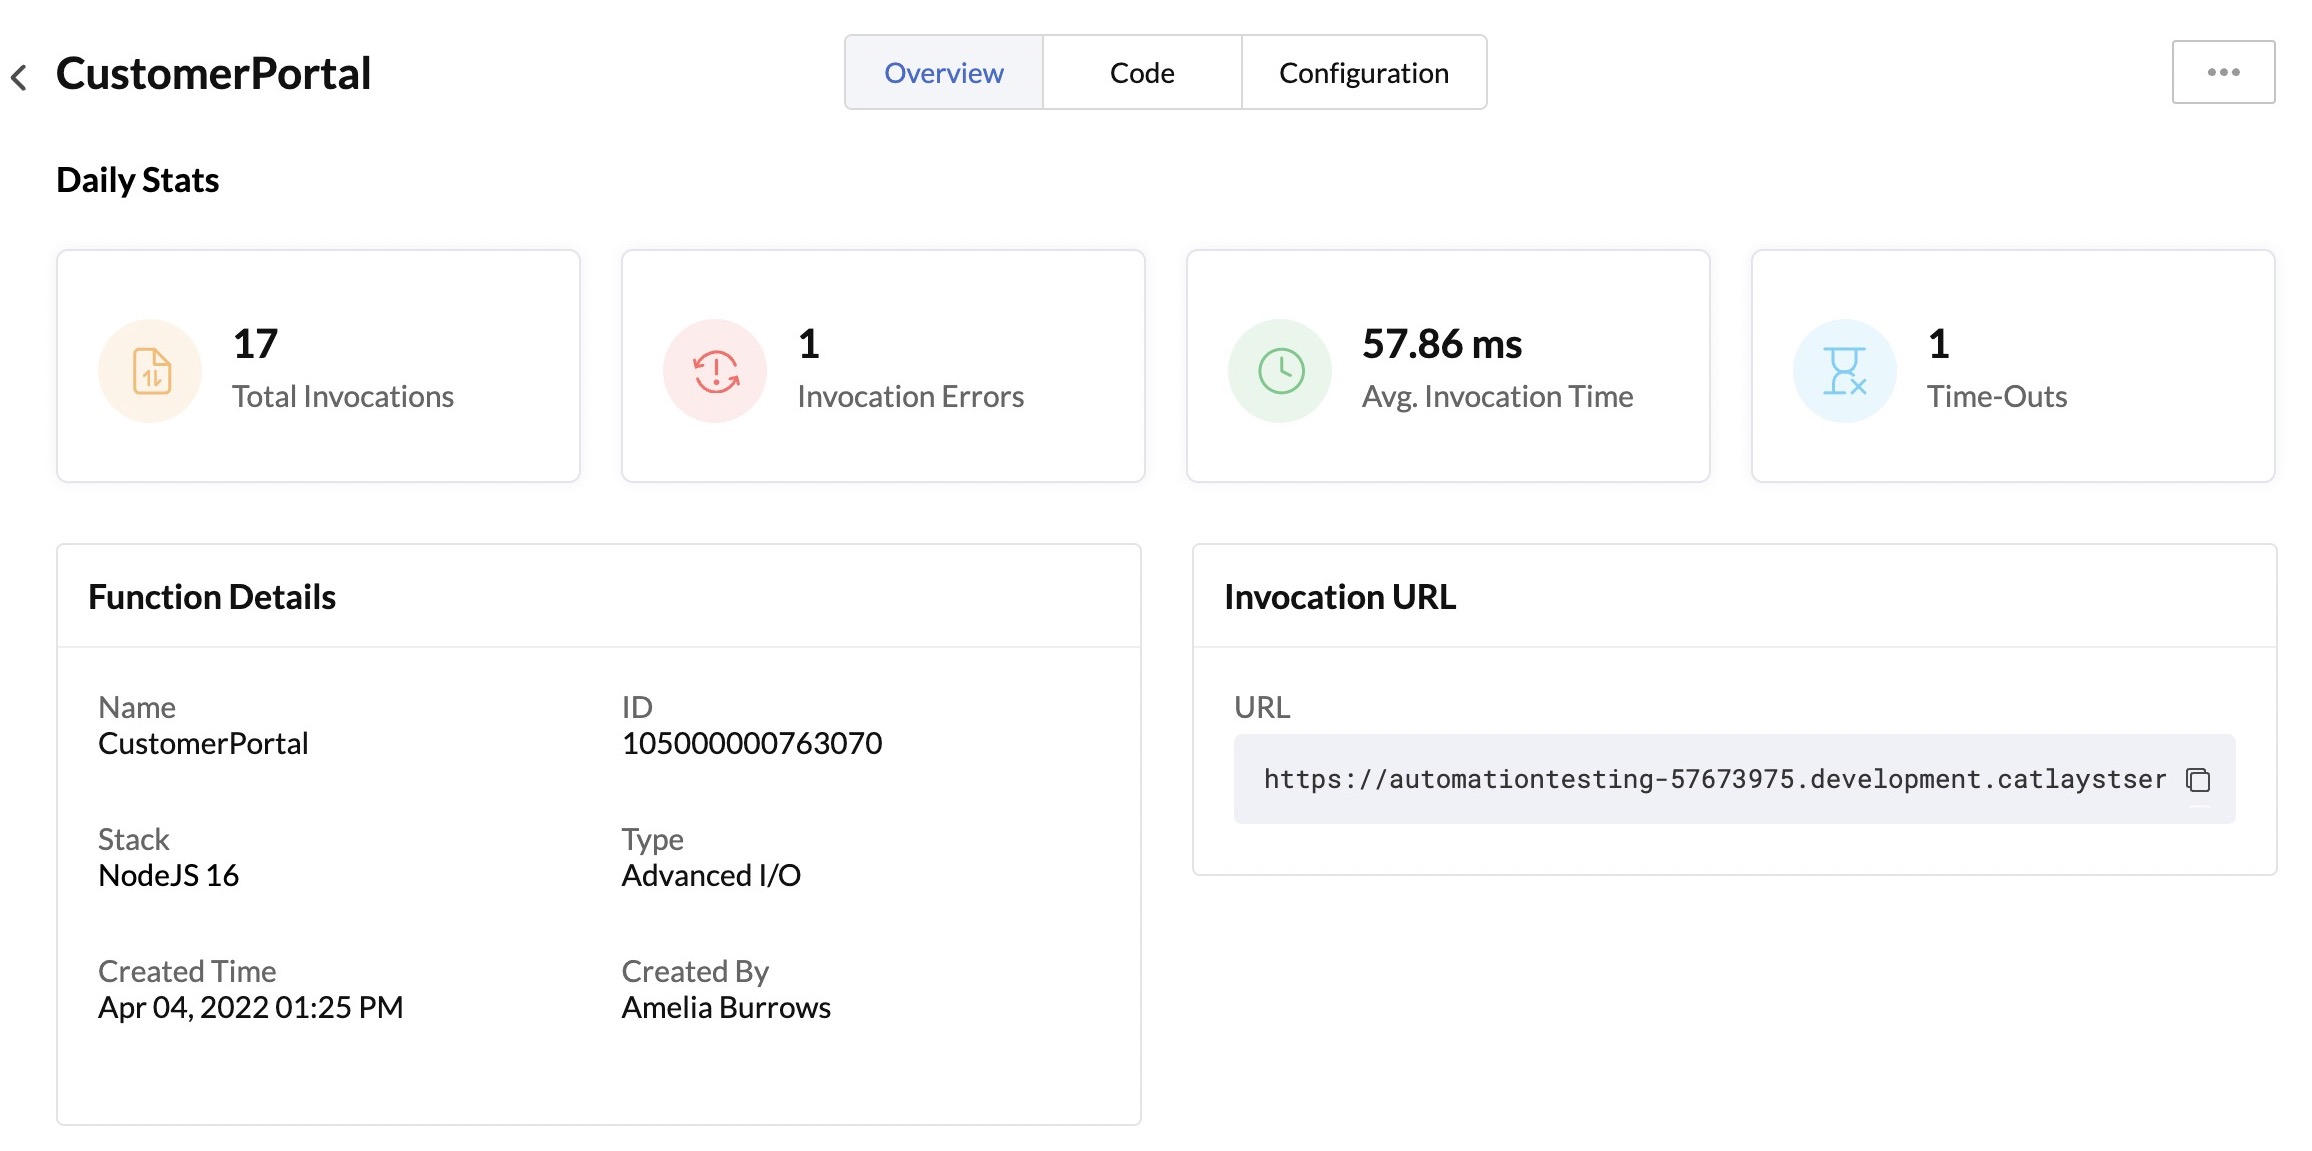Screen dimensions: 2312x1151
Task: Click the NodeJS 16 stack value
Action: (168, 876)
